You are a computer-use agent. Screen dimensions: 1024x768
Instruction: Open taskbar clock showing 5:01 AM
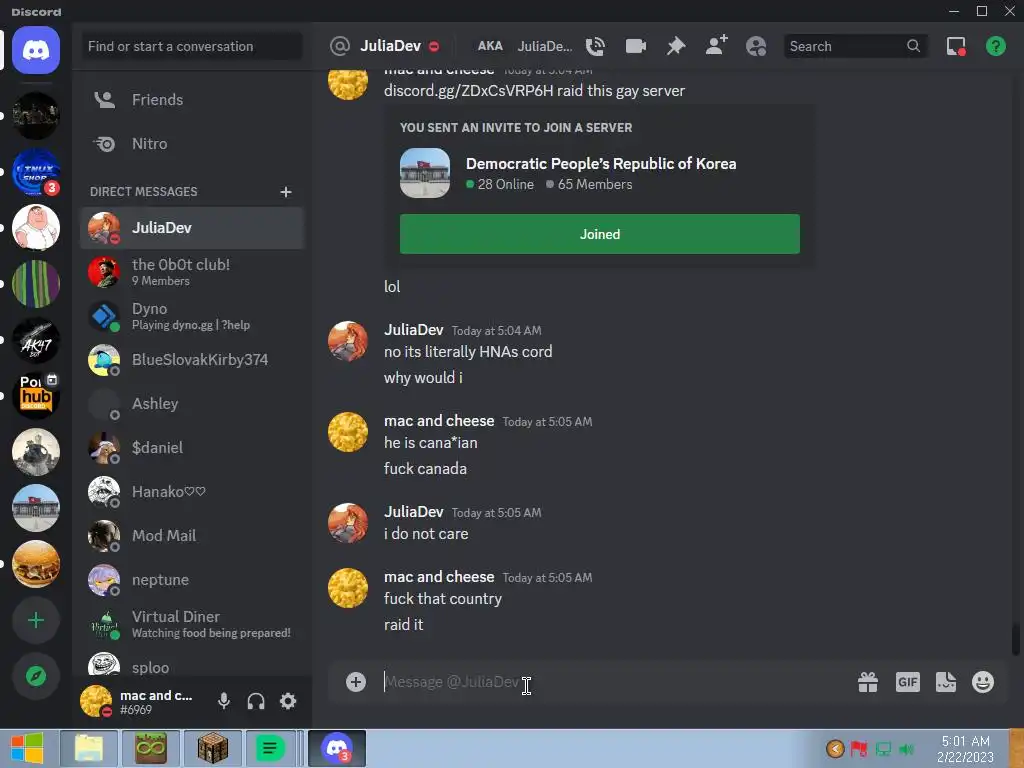point(965,749)
